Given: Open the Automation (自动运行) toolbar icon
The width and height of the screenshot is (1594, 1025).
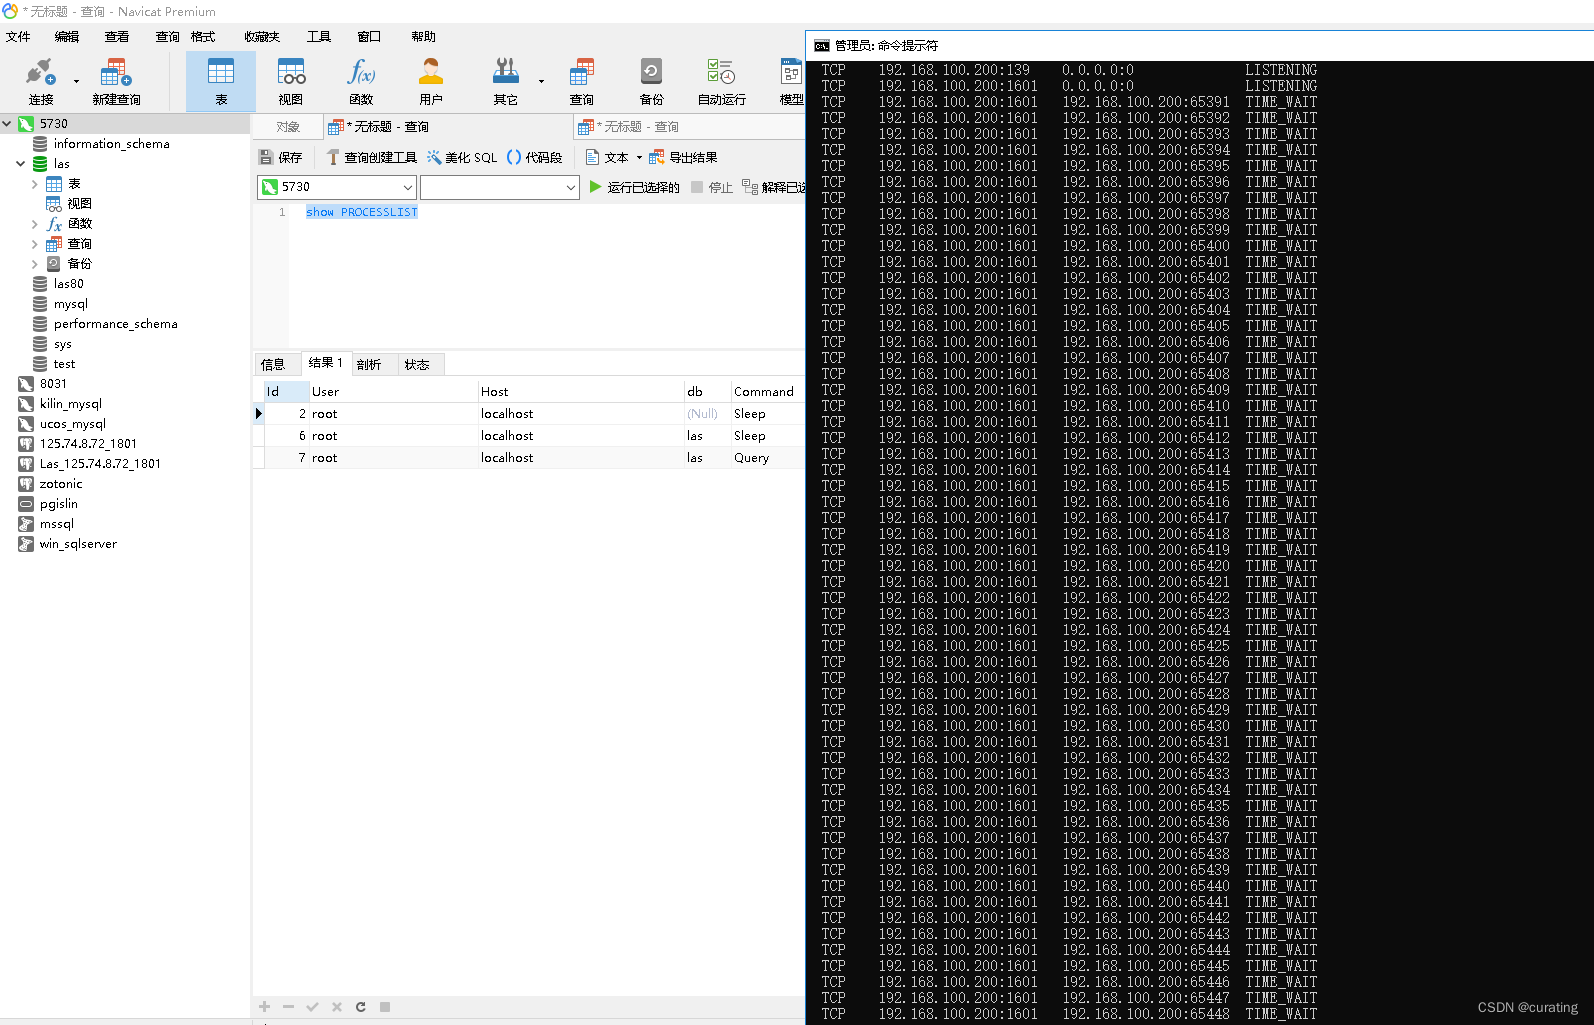Looking at the screenshot, I should tap(721, 81).
